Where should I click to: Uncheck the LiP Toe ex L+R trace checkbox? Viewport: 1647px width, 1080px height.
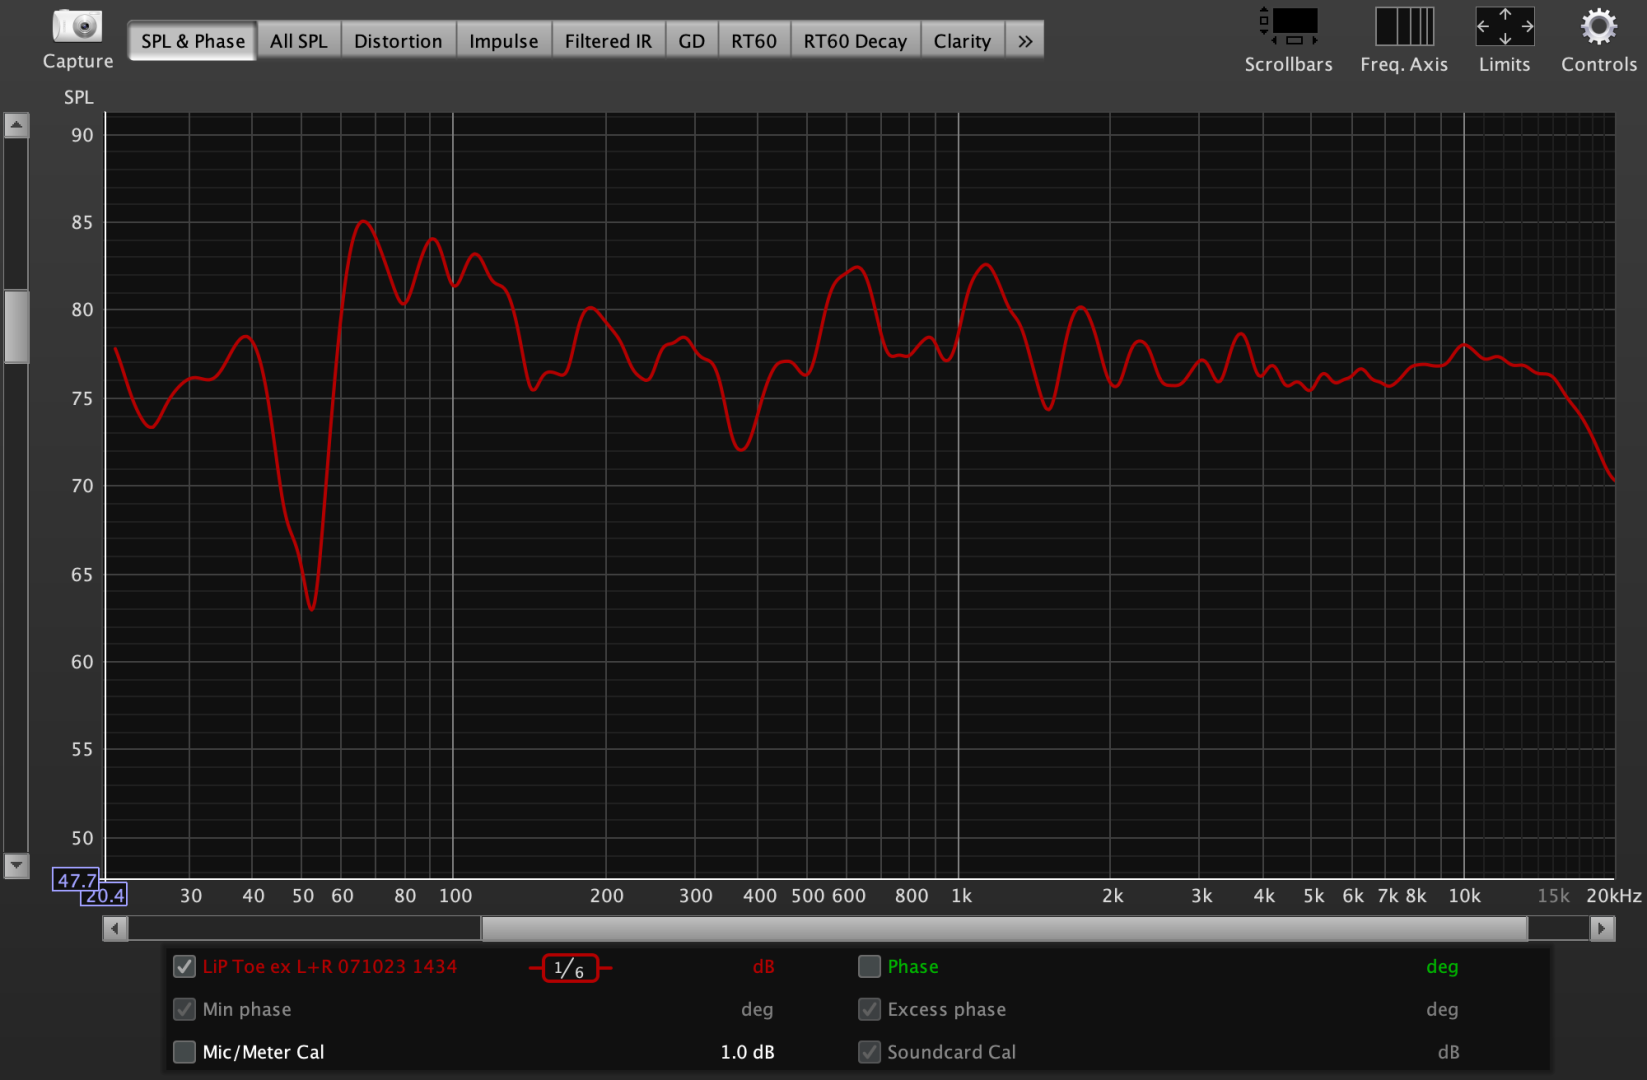click(x=184, y=967)
